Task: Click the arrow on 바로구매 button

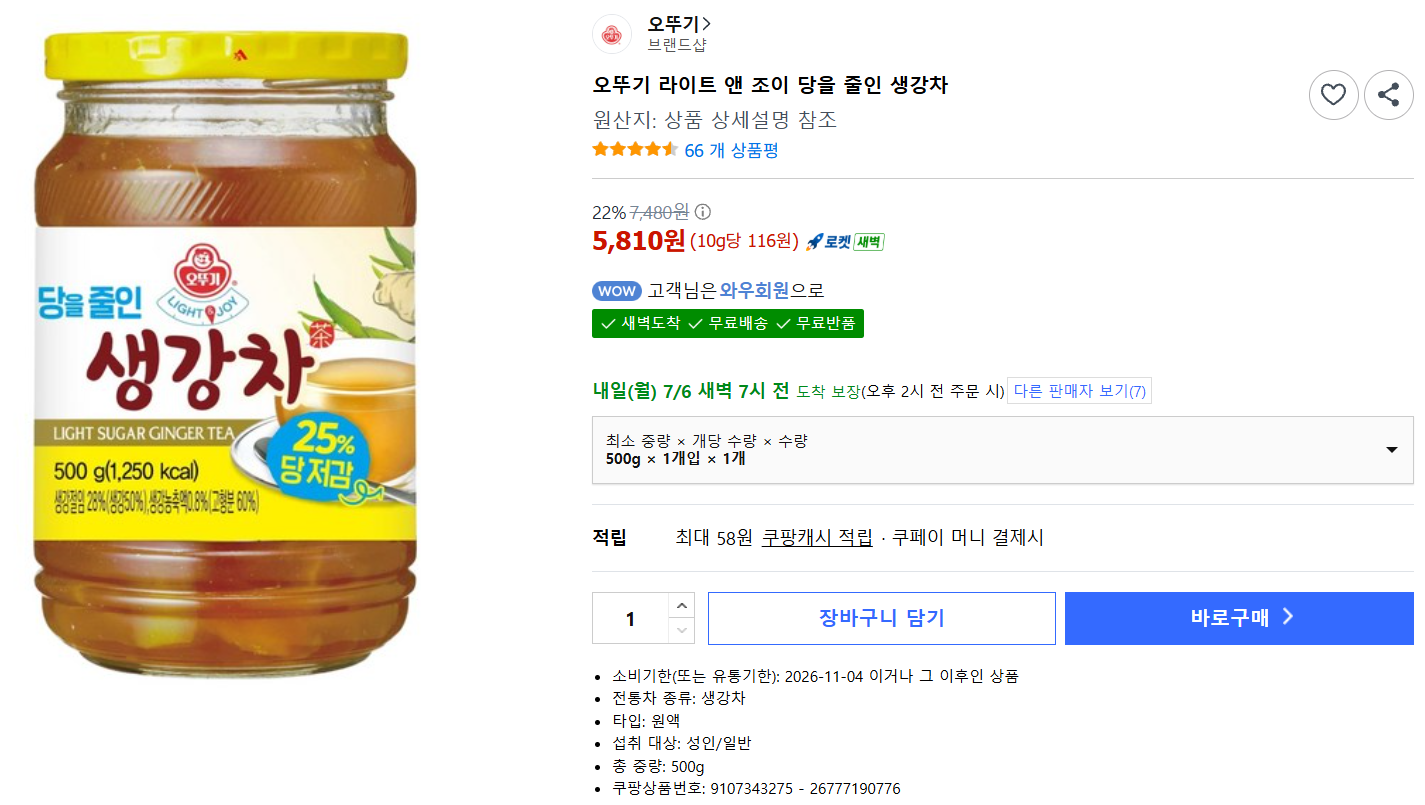Action: (x=1288, y=617)
